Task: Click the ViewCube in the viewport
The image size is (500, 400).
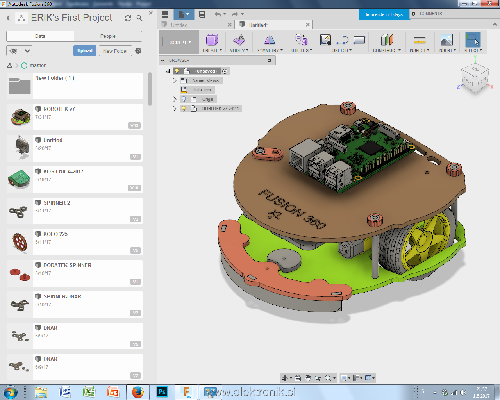Action: point(474,78)
